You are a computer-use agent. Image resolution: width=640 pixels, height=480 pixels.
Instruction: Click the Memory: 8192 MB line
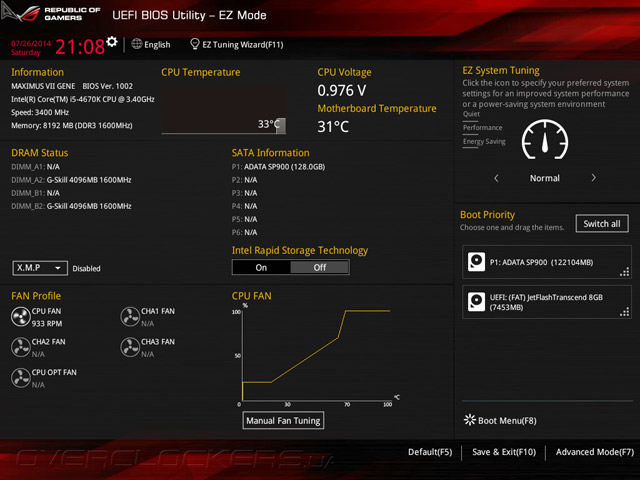coord(71,125)
